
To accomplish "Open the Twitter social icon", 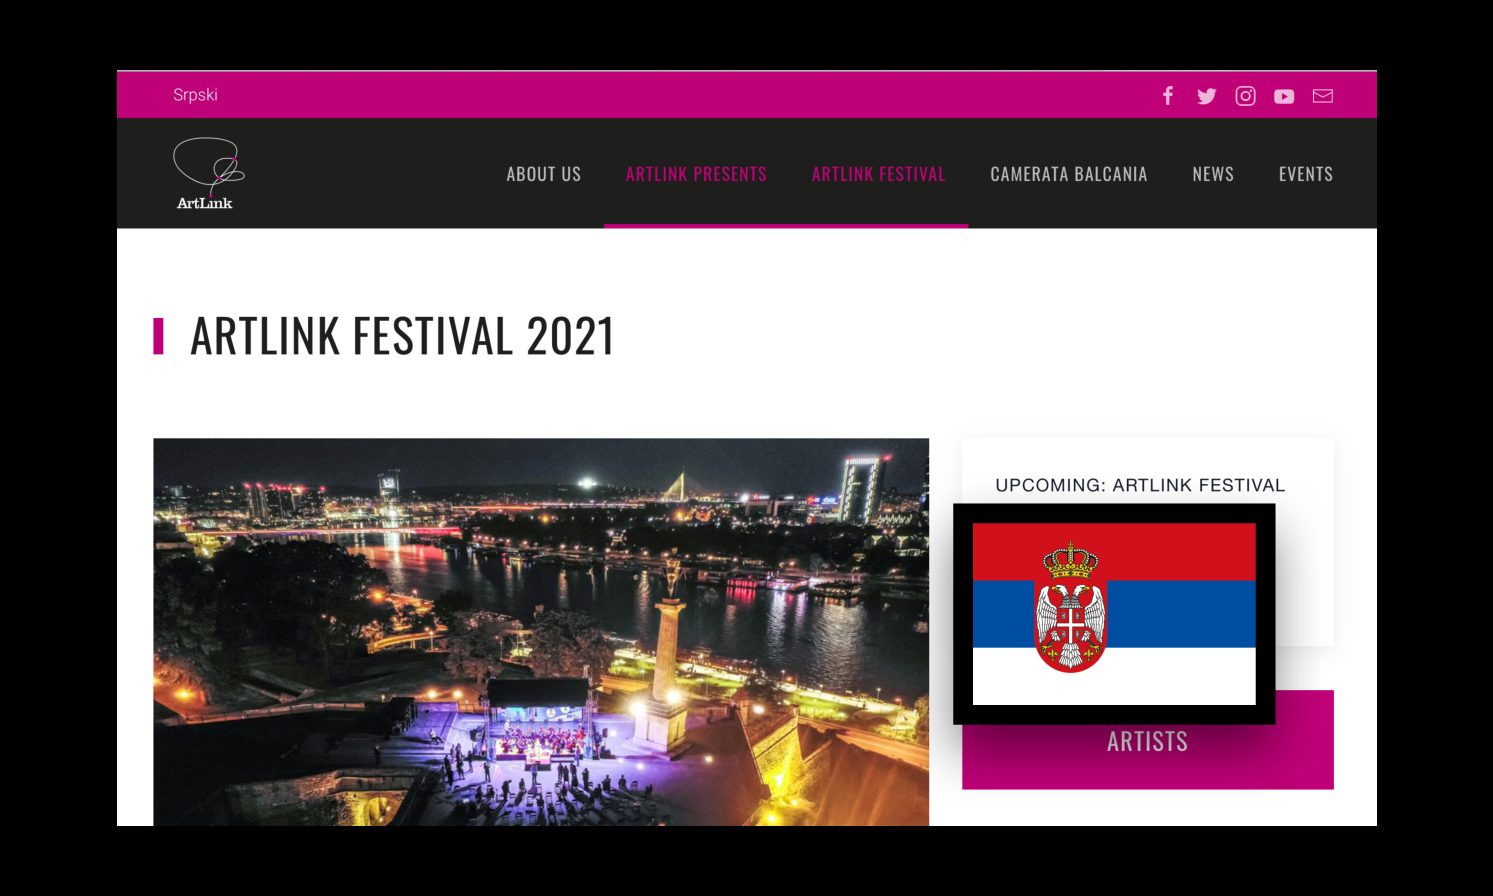I will tap(1206, 96).
